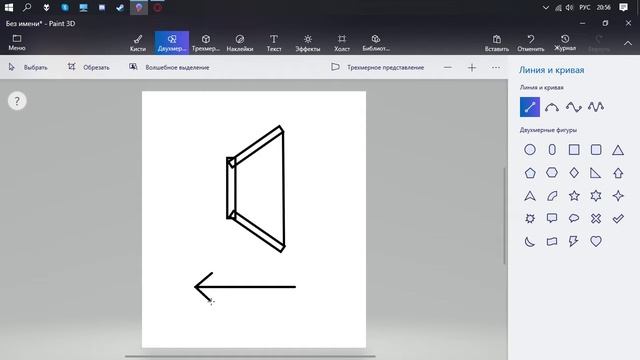The height and width of the screenshot is (360, 640).
Task: Switch the РУС input language
Action: pyautogui.click(x=584, y=7)
